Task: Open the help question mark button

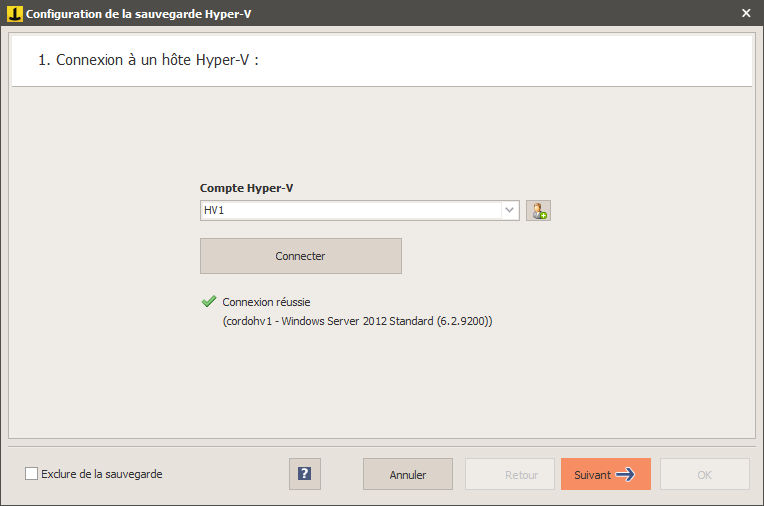Action: 305,474
